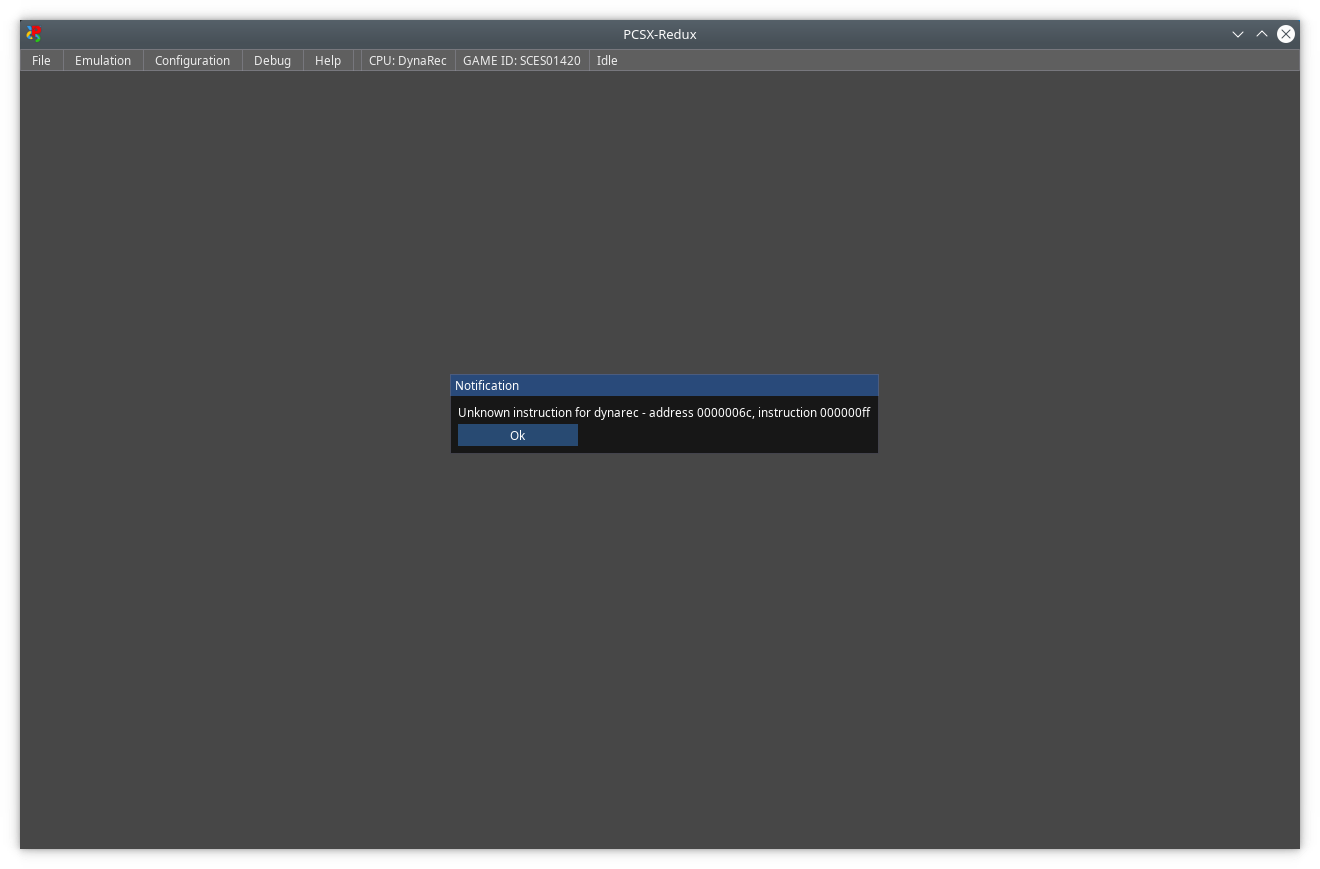Click the PCSX-Redux window title text

660,33
